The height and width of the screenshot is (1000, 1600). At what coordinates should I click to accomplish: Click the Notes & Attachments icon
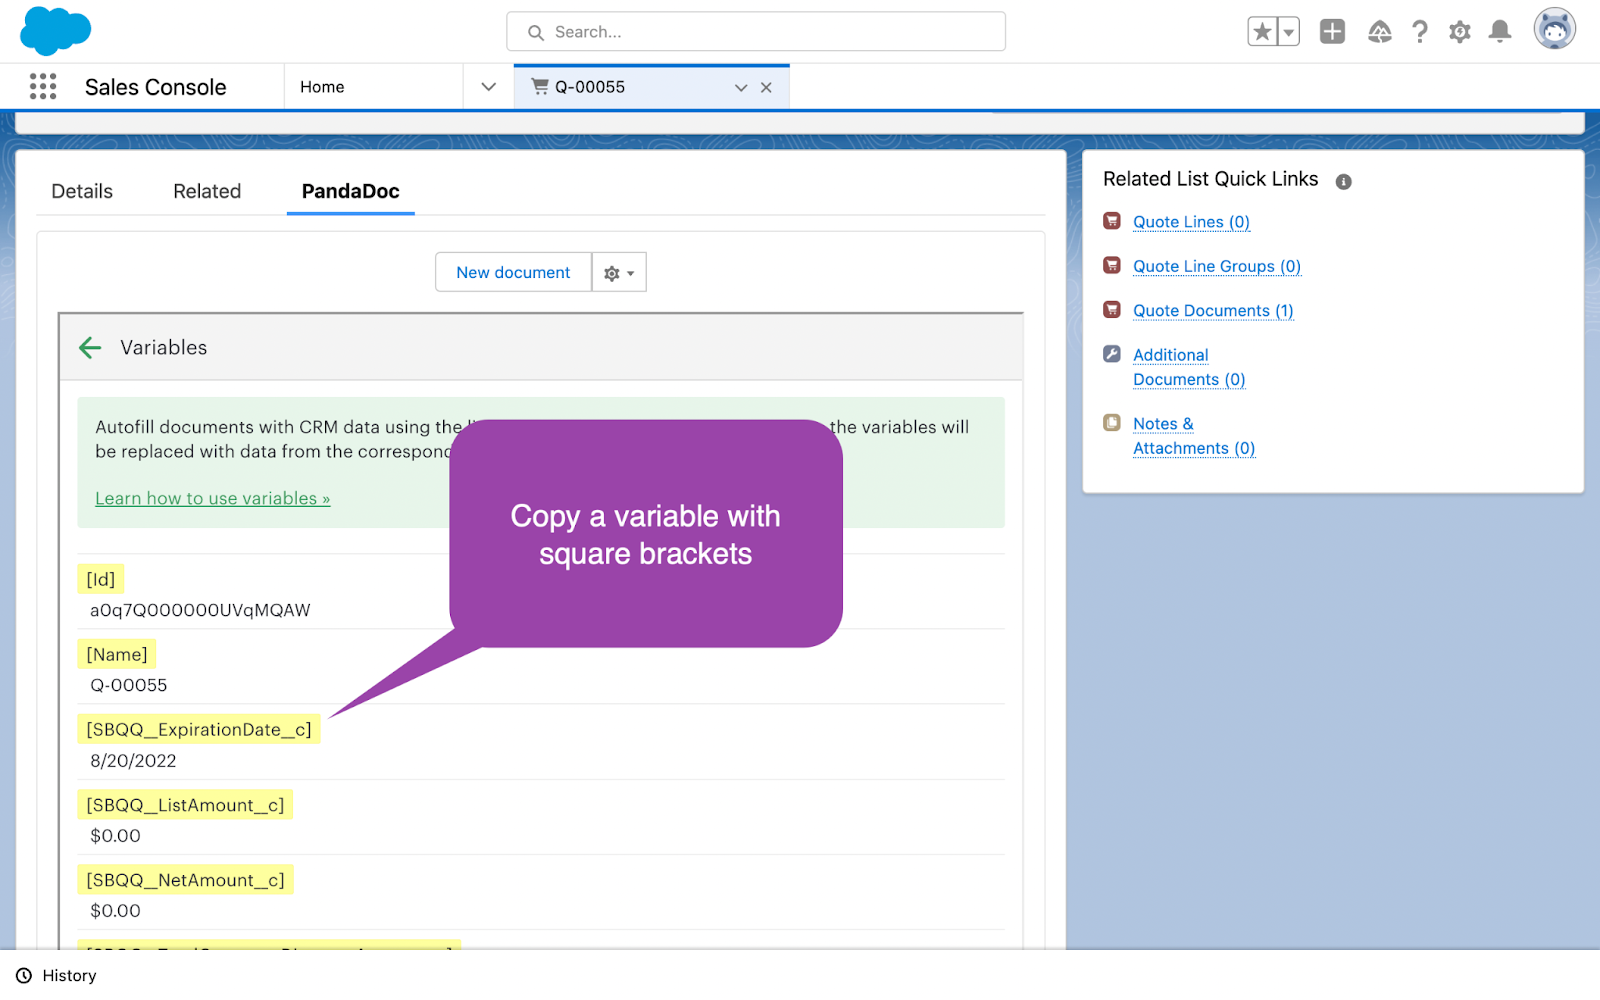tap(1112, 422)
